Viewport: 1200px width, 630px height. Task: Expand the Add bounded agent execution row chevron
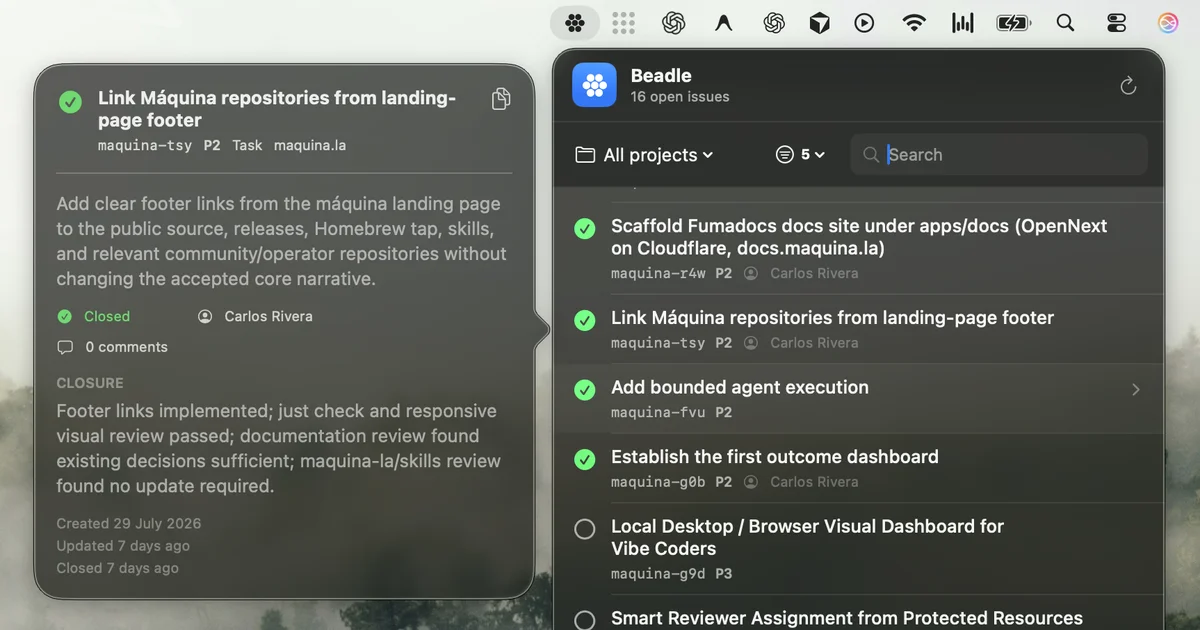(1136, 389)
